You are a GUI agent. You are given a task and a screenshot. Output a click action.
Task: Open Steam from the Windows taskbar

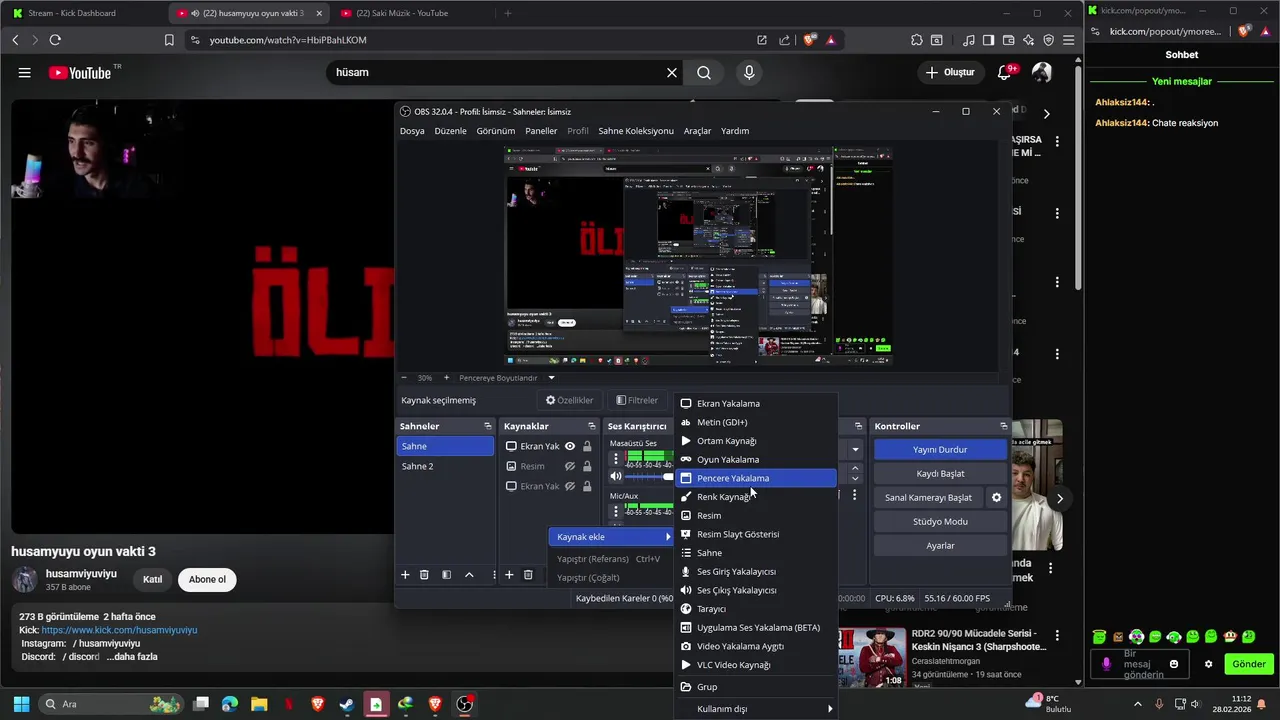[346, 704]
